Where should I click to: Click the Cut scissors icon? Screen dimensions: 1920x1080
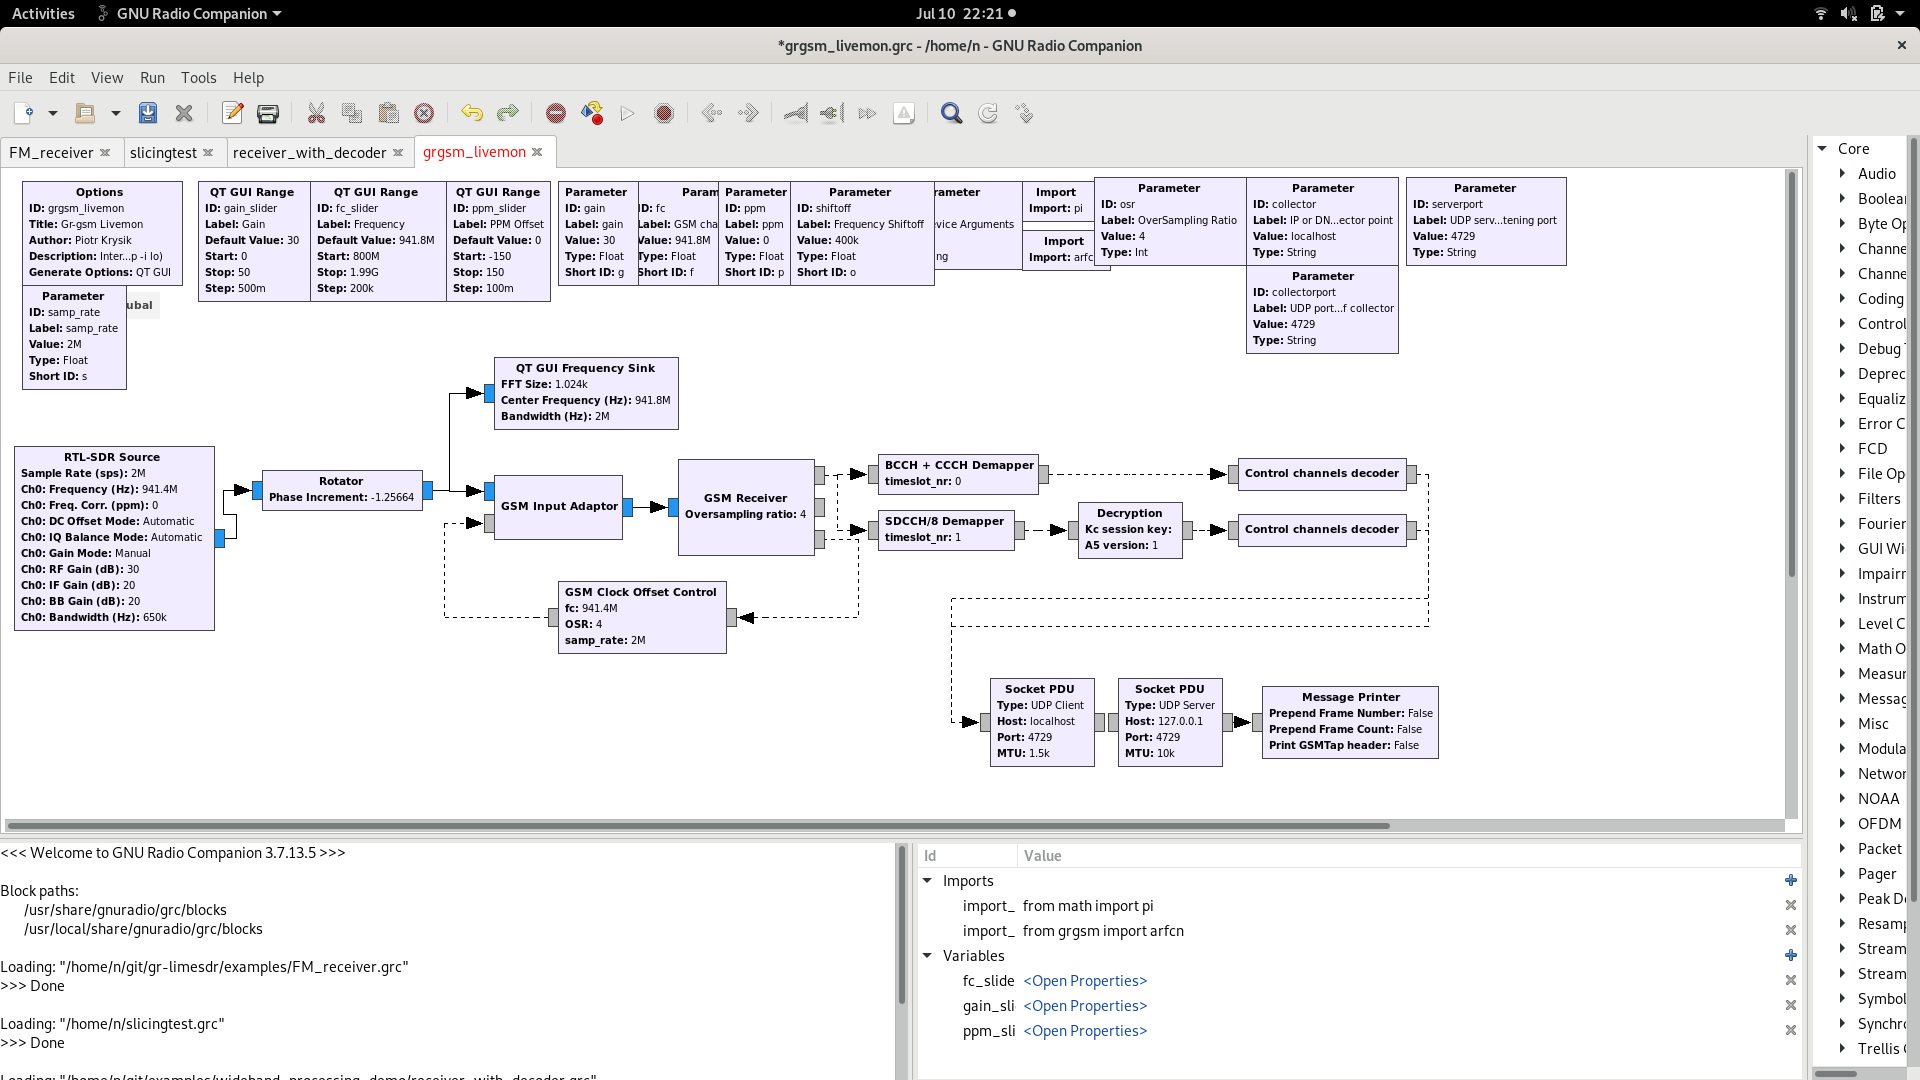point(316,113)
